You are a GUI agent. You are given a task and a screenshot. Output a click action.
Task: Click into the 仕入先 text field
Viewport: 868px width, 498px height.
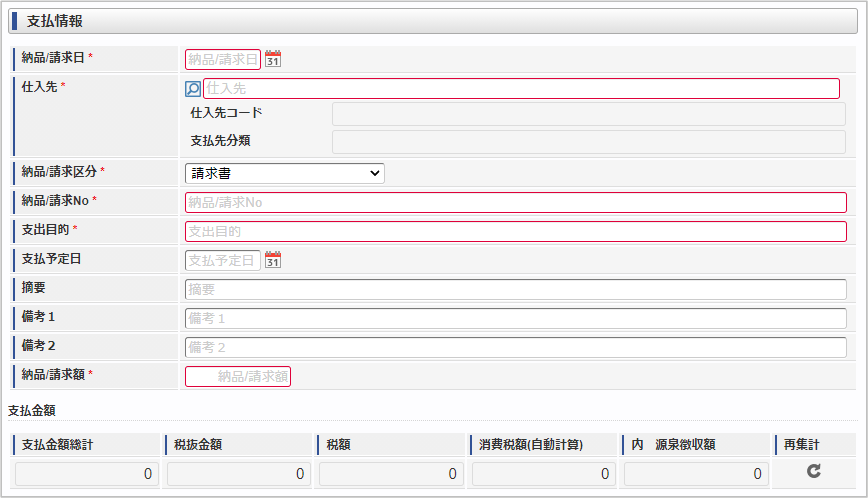521,89
